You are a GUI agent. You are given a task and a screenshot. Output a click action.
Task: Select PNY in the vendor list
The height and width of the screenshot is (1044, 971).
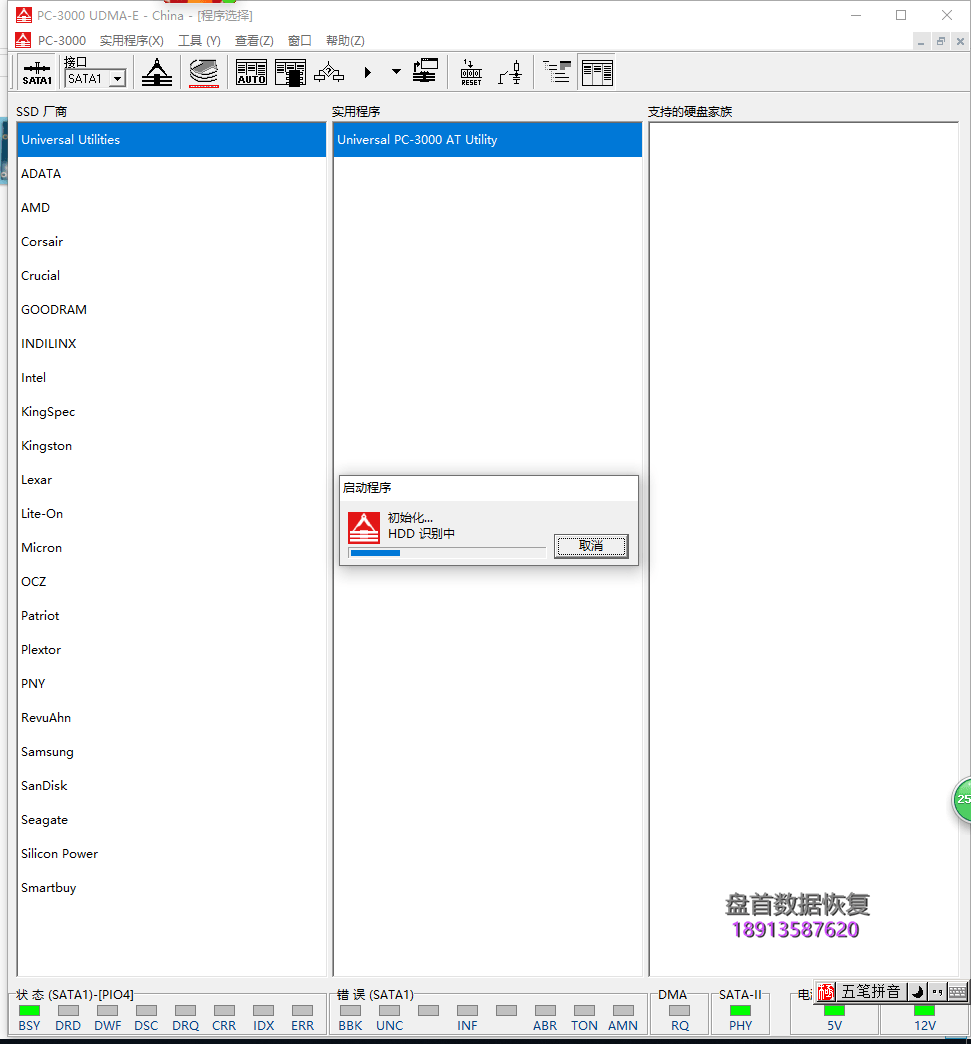coord(172,683)
